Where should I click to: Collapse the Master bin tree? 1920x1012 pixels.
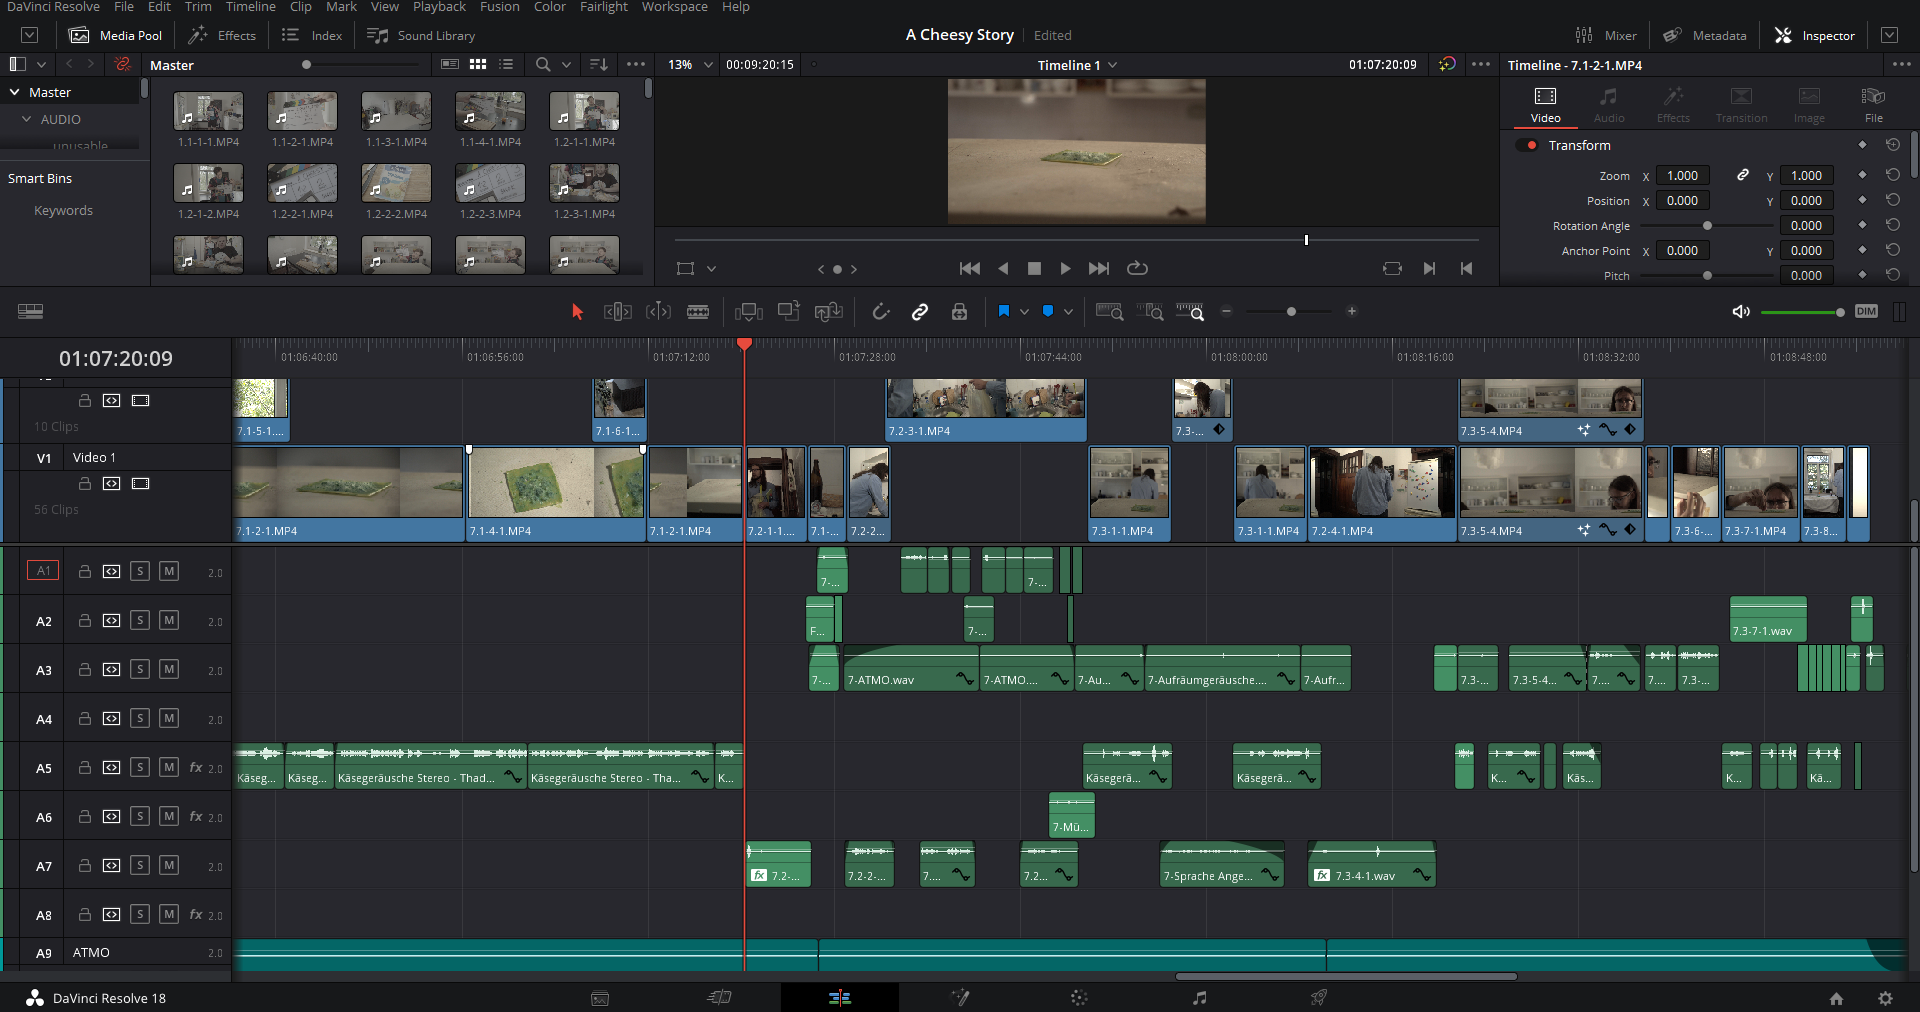[x=15, y=92]
